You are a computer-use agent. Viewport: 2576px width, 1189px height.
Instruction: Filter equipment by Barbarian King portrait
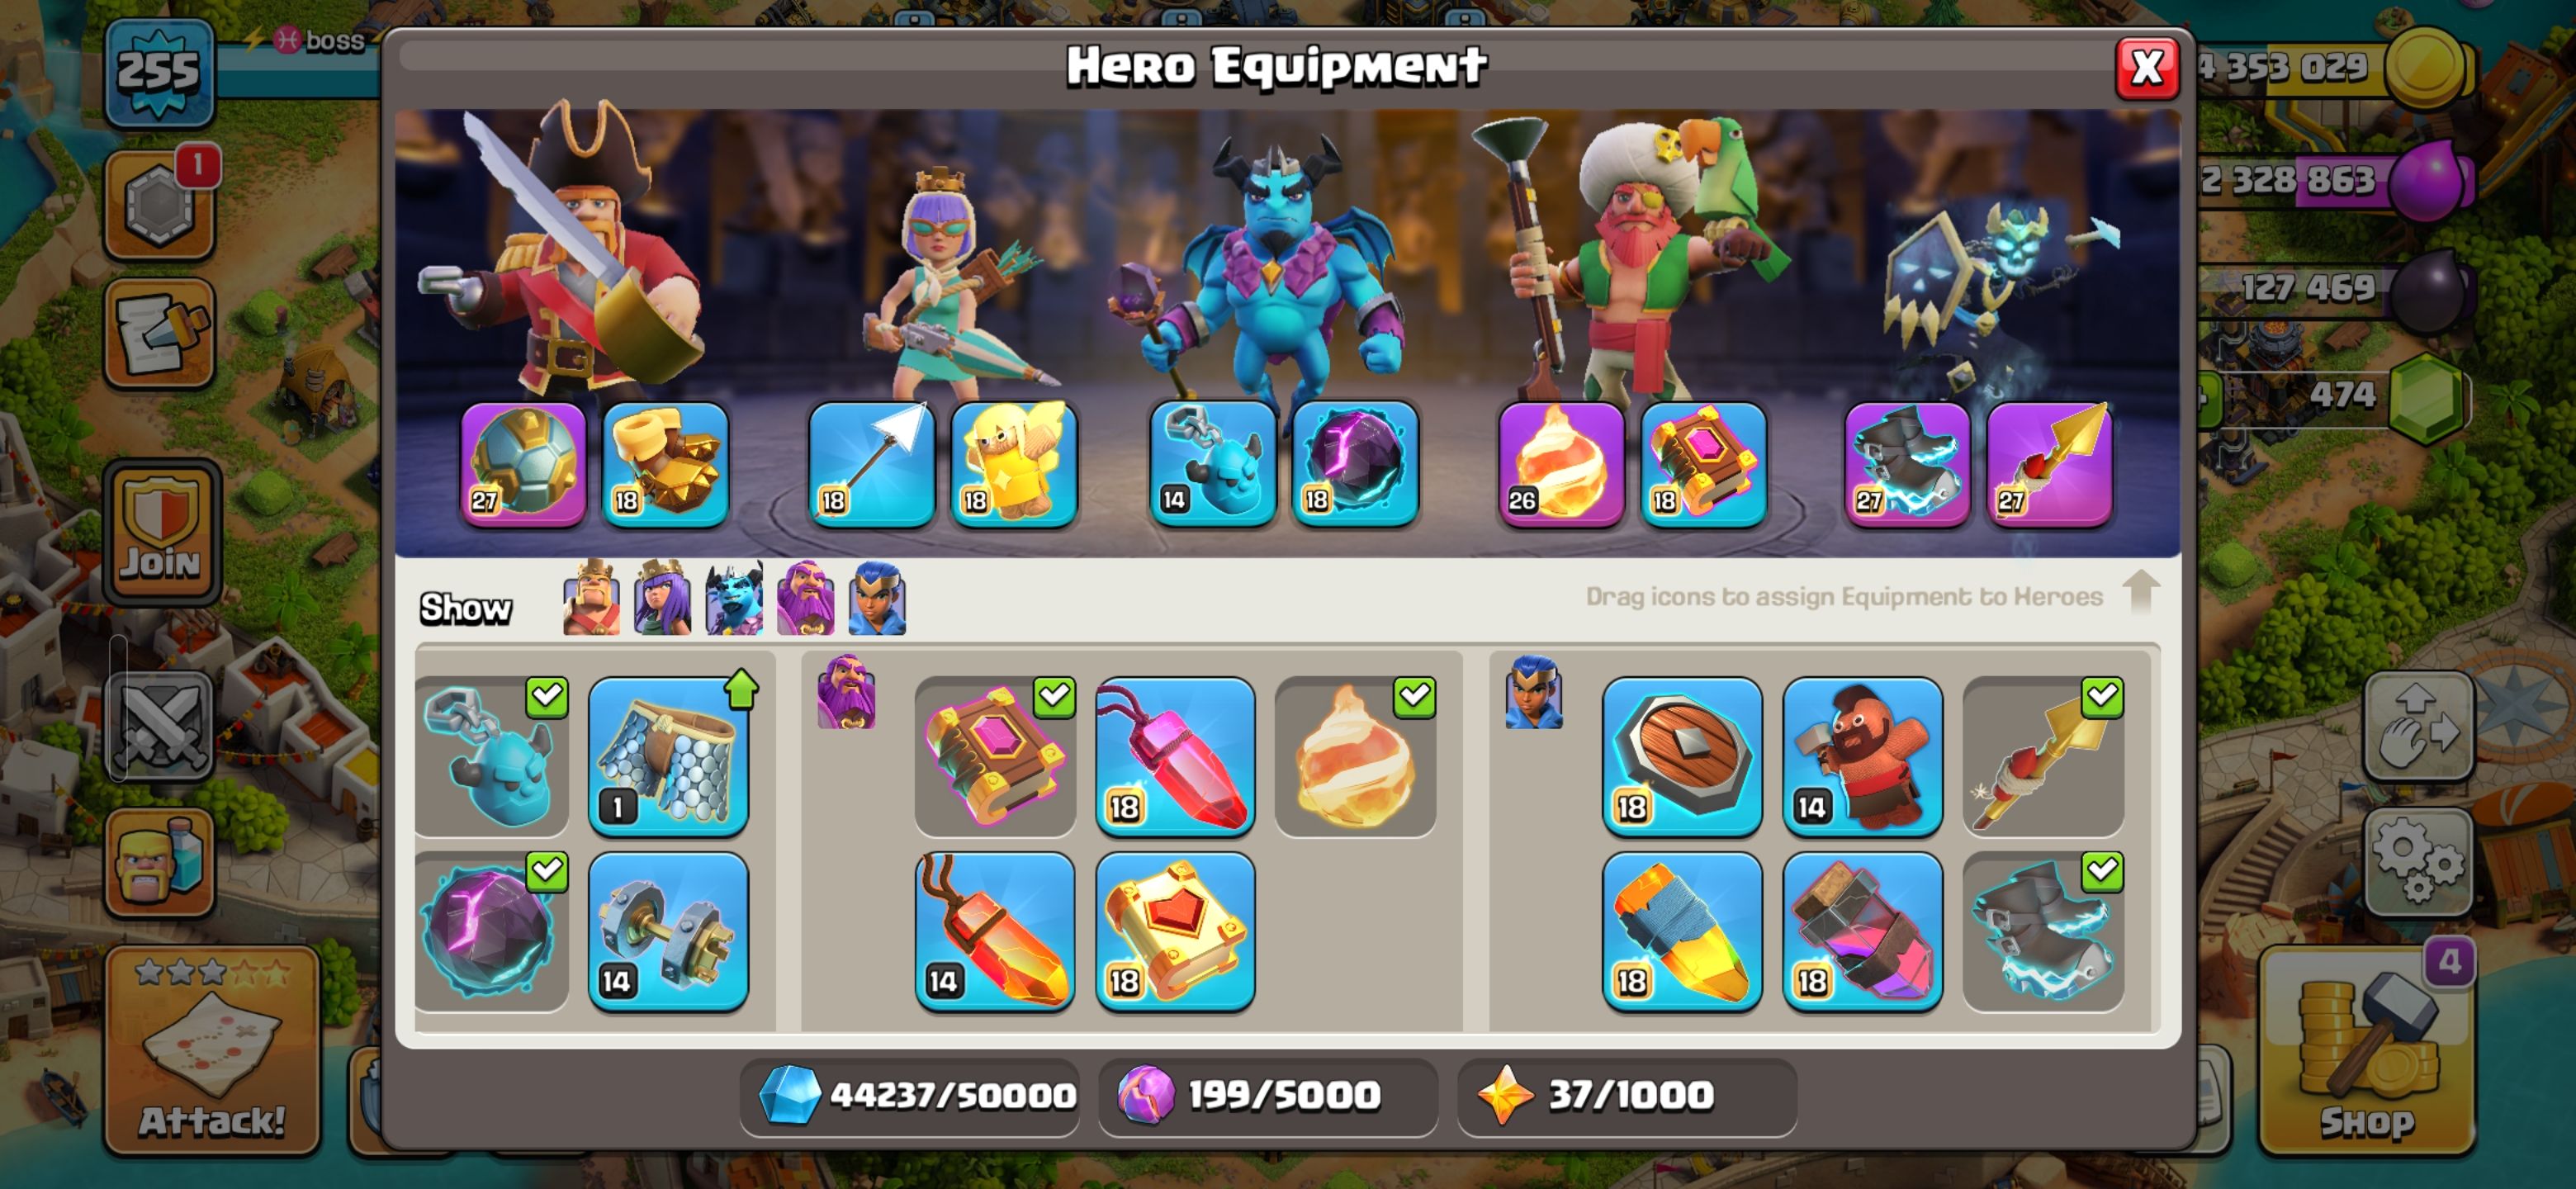(591, 599)
